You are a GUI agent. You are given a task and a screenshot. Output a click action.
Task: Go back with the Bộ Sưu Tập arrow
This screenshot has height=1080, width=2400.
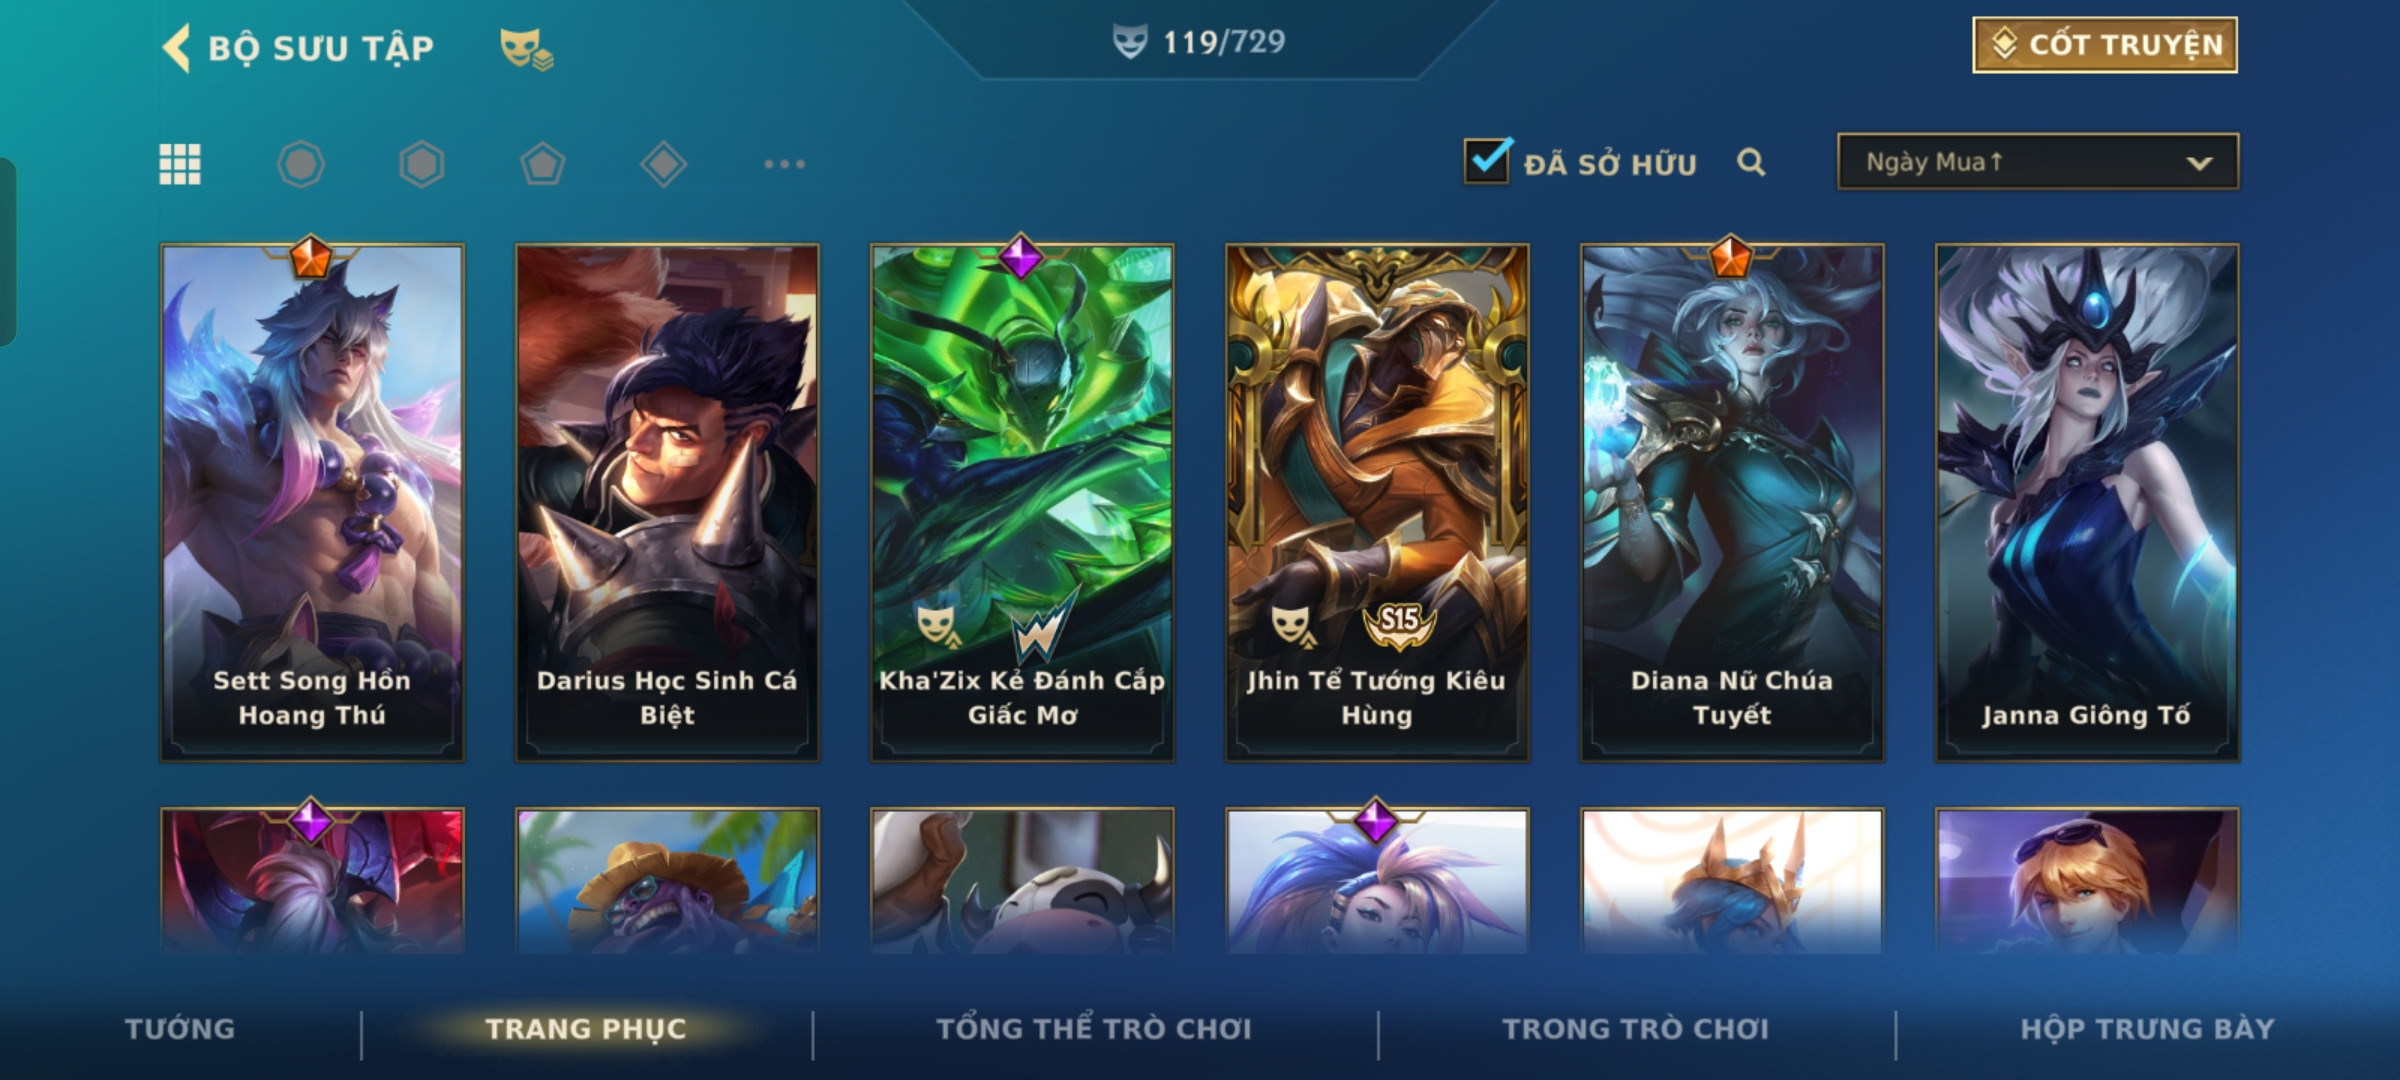coord(176,48)
